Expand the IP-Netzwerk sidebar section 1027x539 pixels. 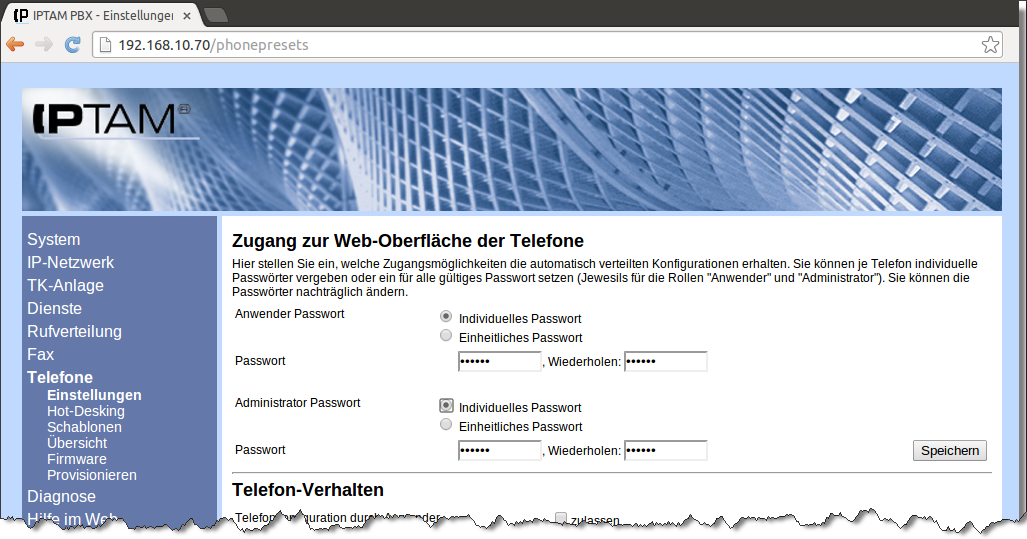[70, 263]
